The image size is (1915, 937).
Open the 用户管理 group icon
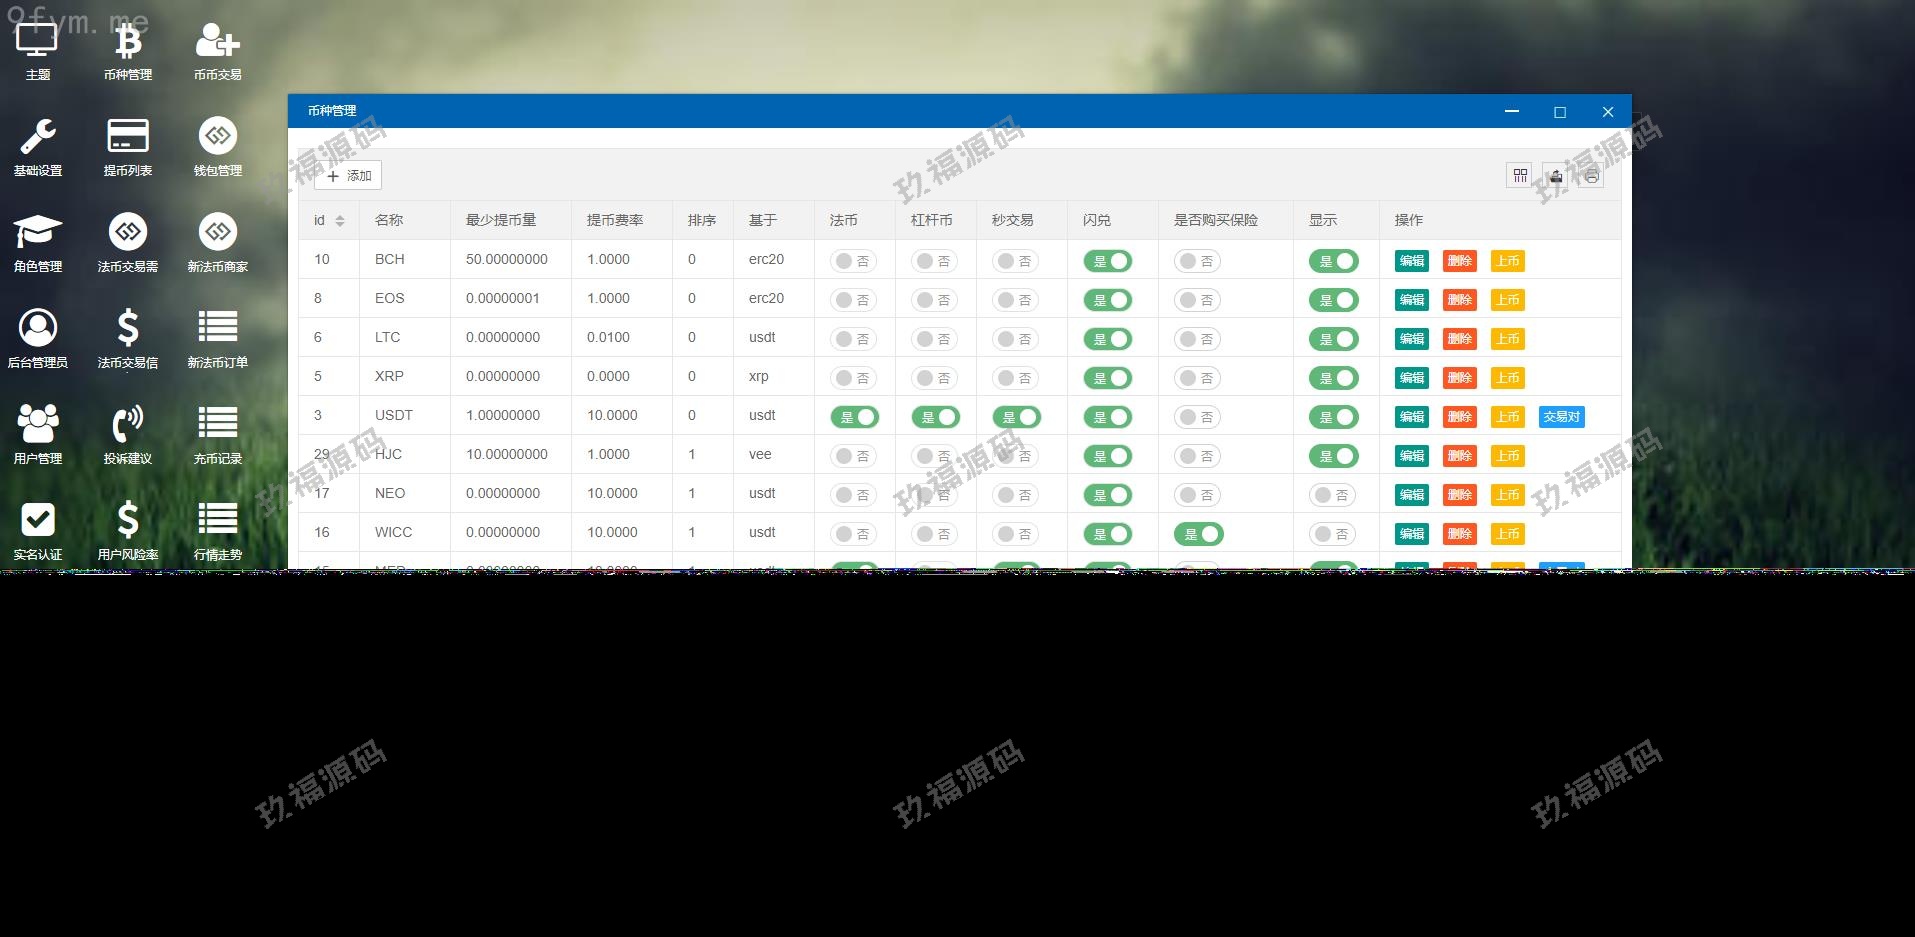point(38,435)
